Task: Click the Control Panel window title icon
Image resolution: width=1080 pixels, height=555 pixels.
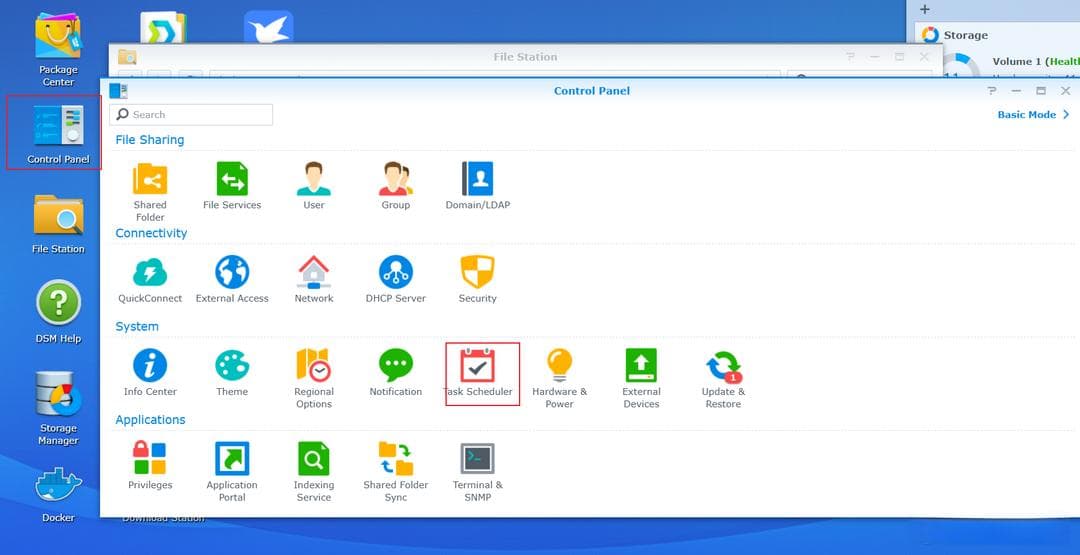Action: click(118, 91)
